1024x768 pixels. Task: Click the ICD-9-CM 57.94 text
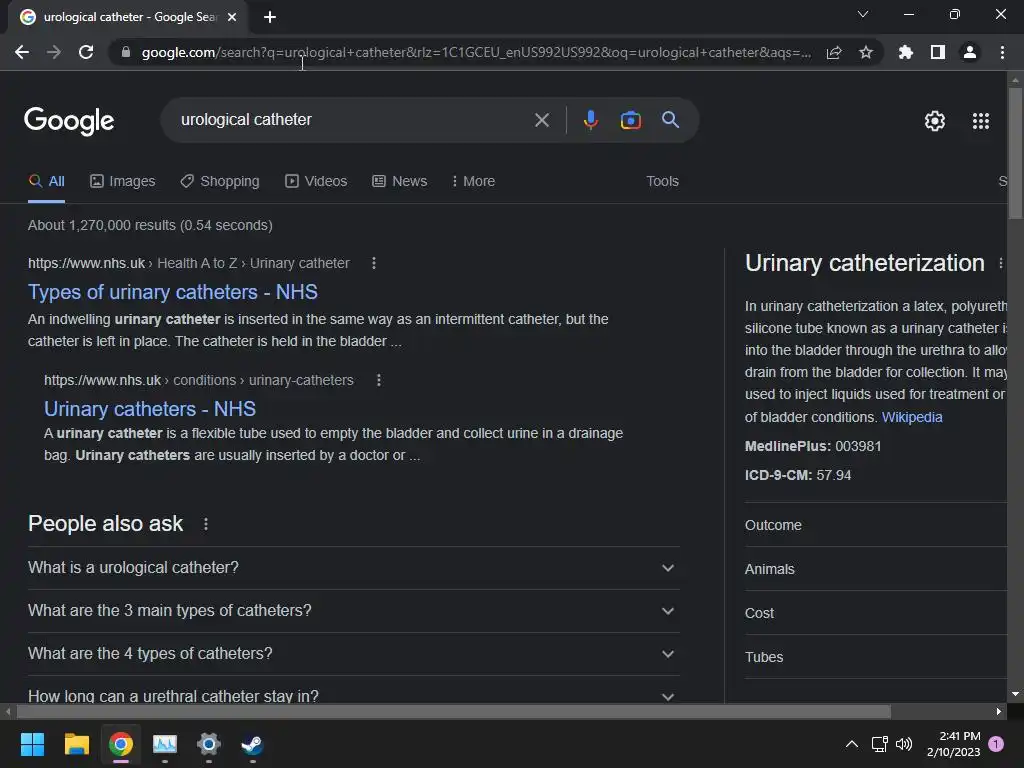[x=797, y=475]
